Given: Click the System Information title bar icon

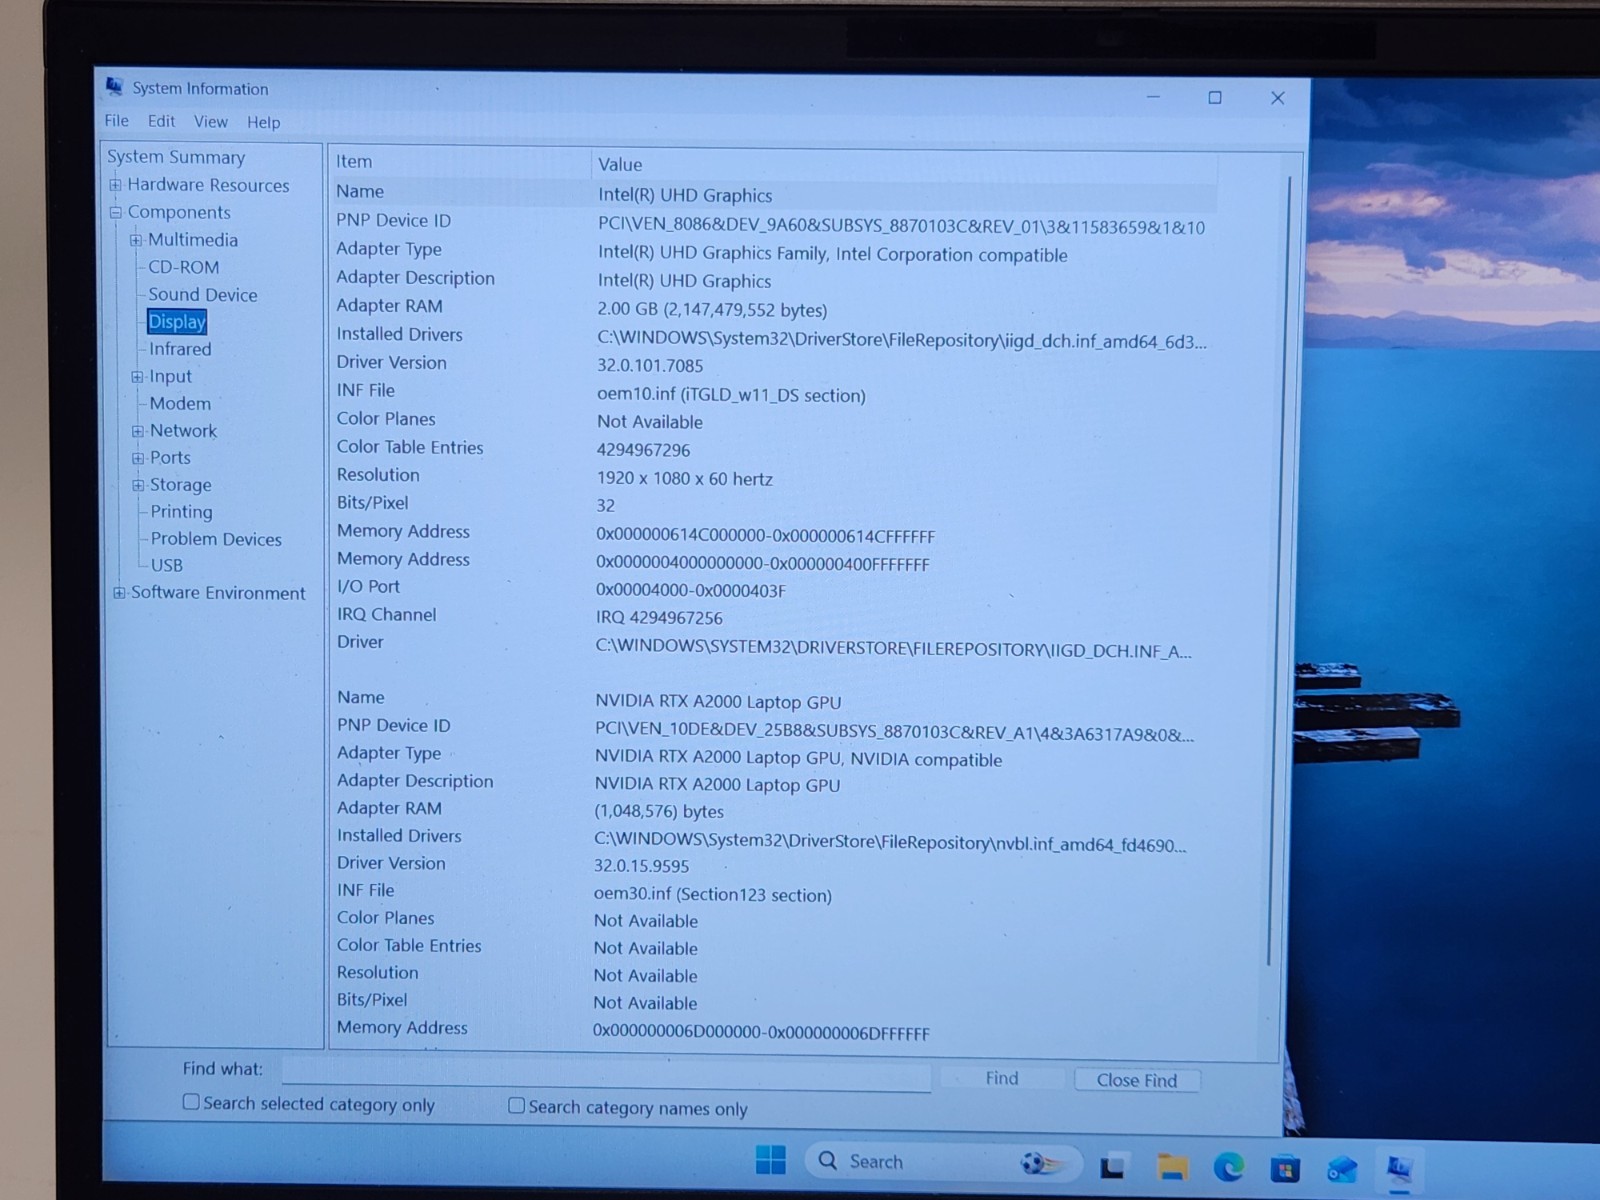Looking at the screenshot, I should point(115,87).
